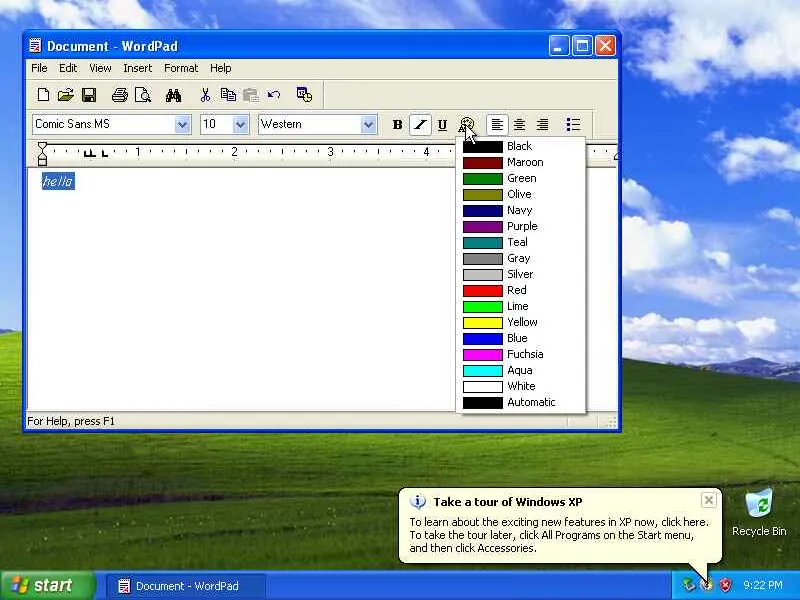Choose Maroon text color
The image size is (800, 600).
tap(520, 162)
